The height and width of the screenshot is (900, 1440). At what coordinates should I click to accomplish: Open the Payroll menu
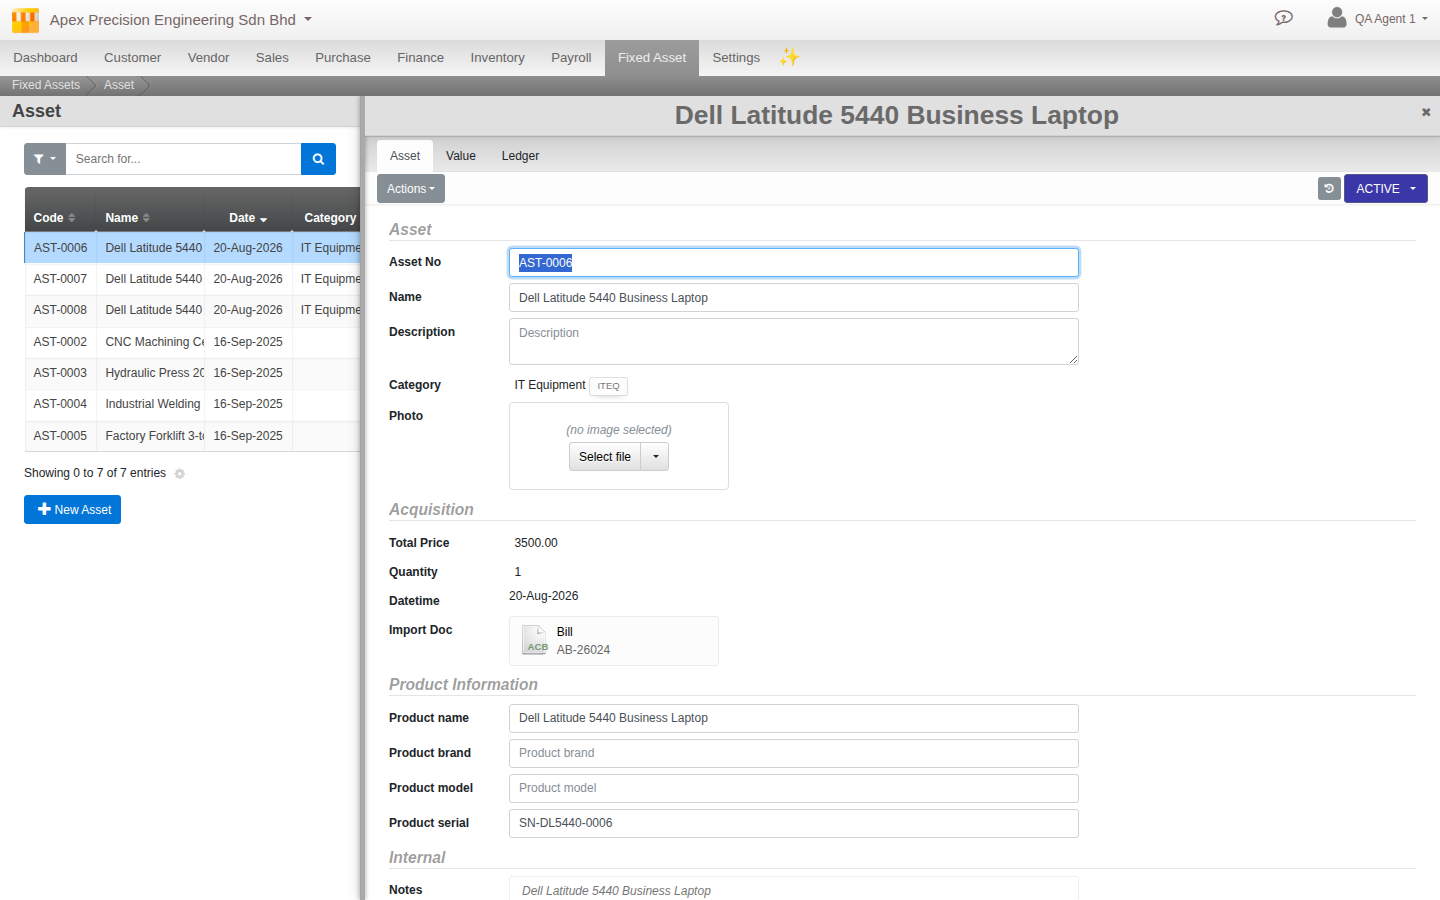click(x=571, y=58)
